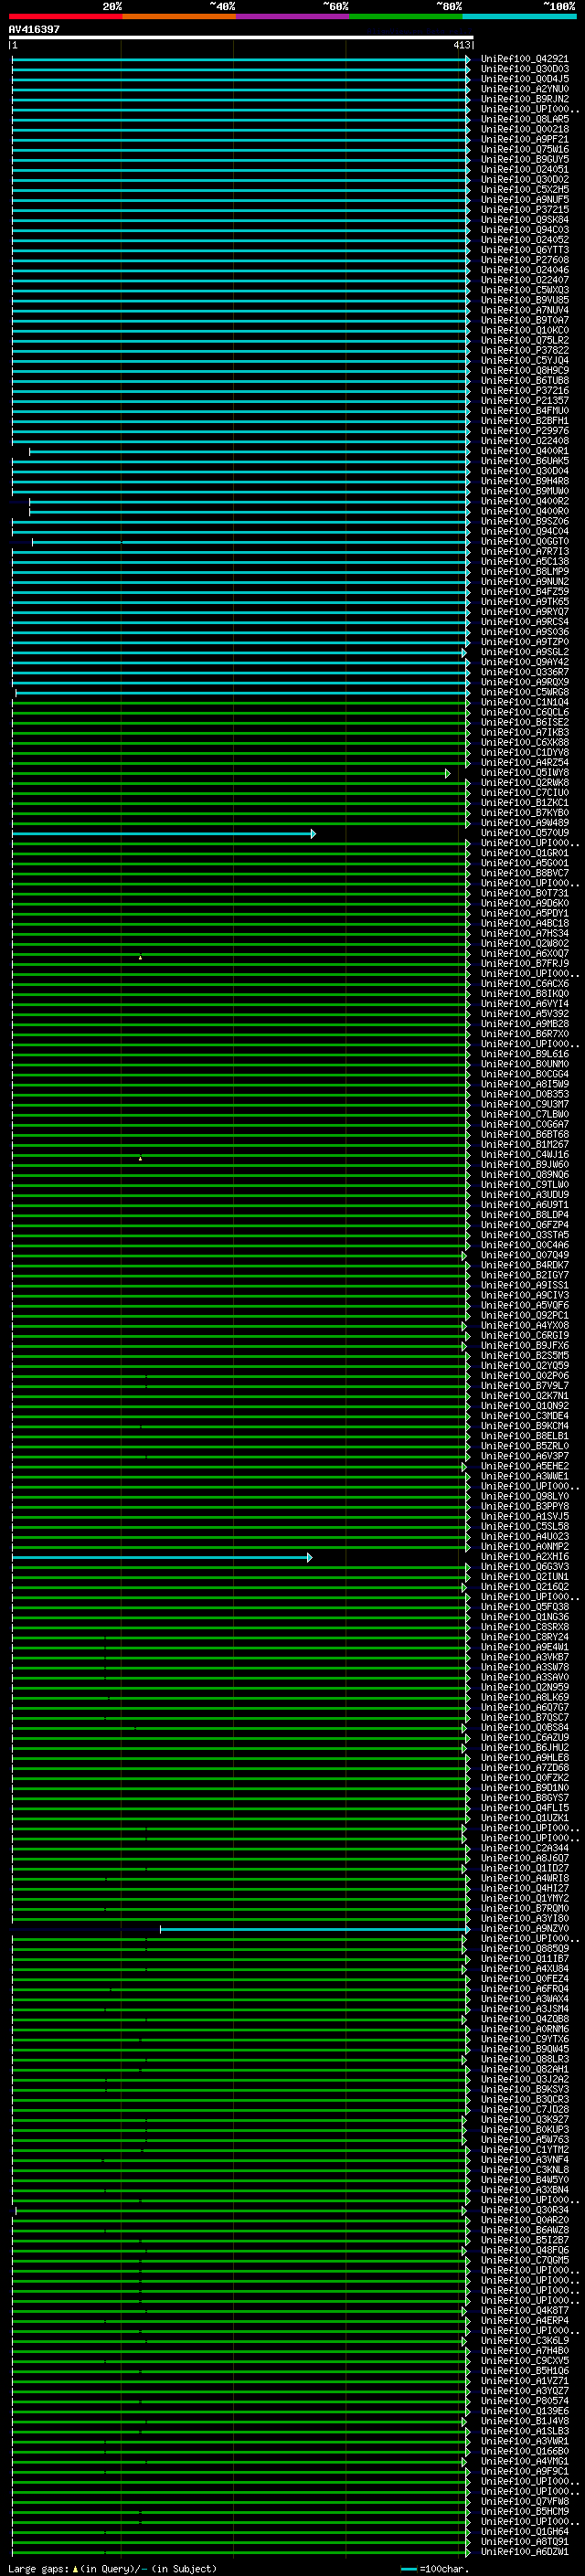The height and width of the screenshot is (2576, 585).
Task: Select hit label UniRef100_P37822
Action: tap(525, 350)
